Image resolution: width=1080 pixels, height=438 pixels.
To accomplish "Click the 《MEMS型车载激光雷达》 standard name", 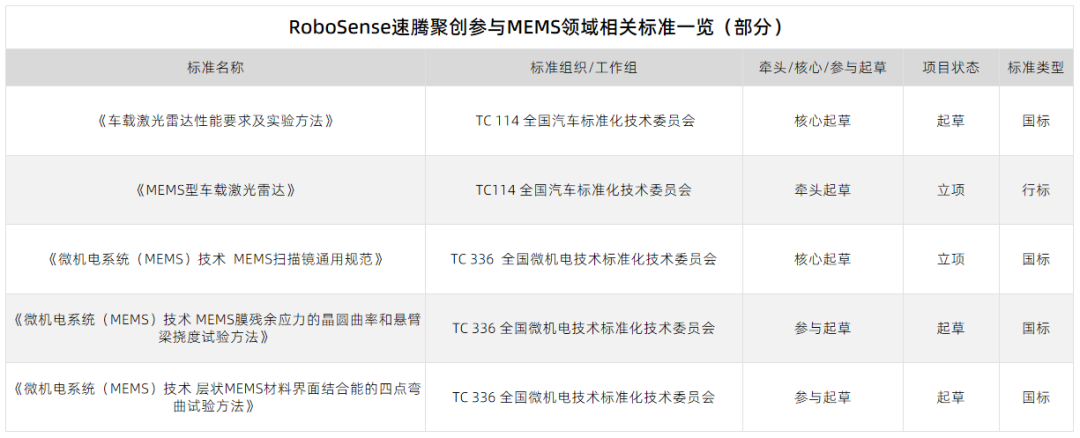I will [215, 190].
